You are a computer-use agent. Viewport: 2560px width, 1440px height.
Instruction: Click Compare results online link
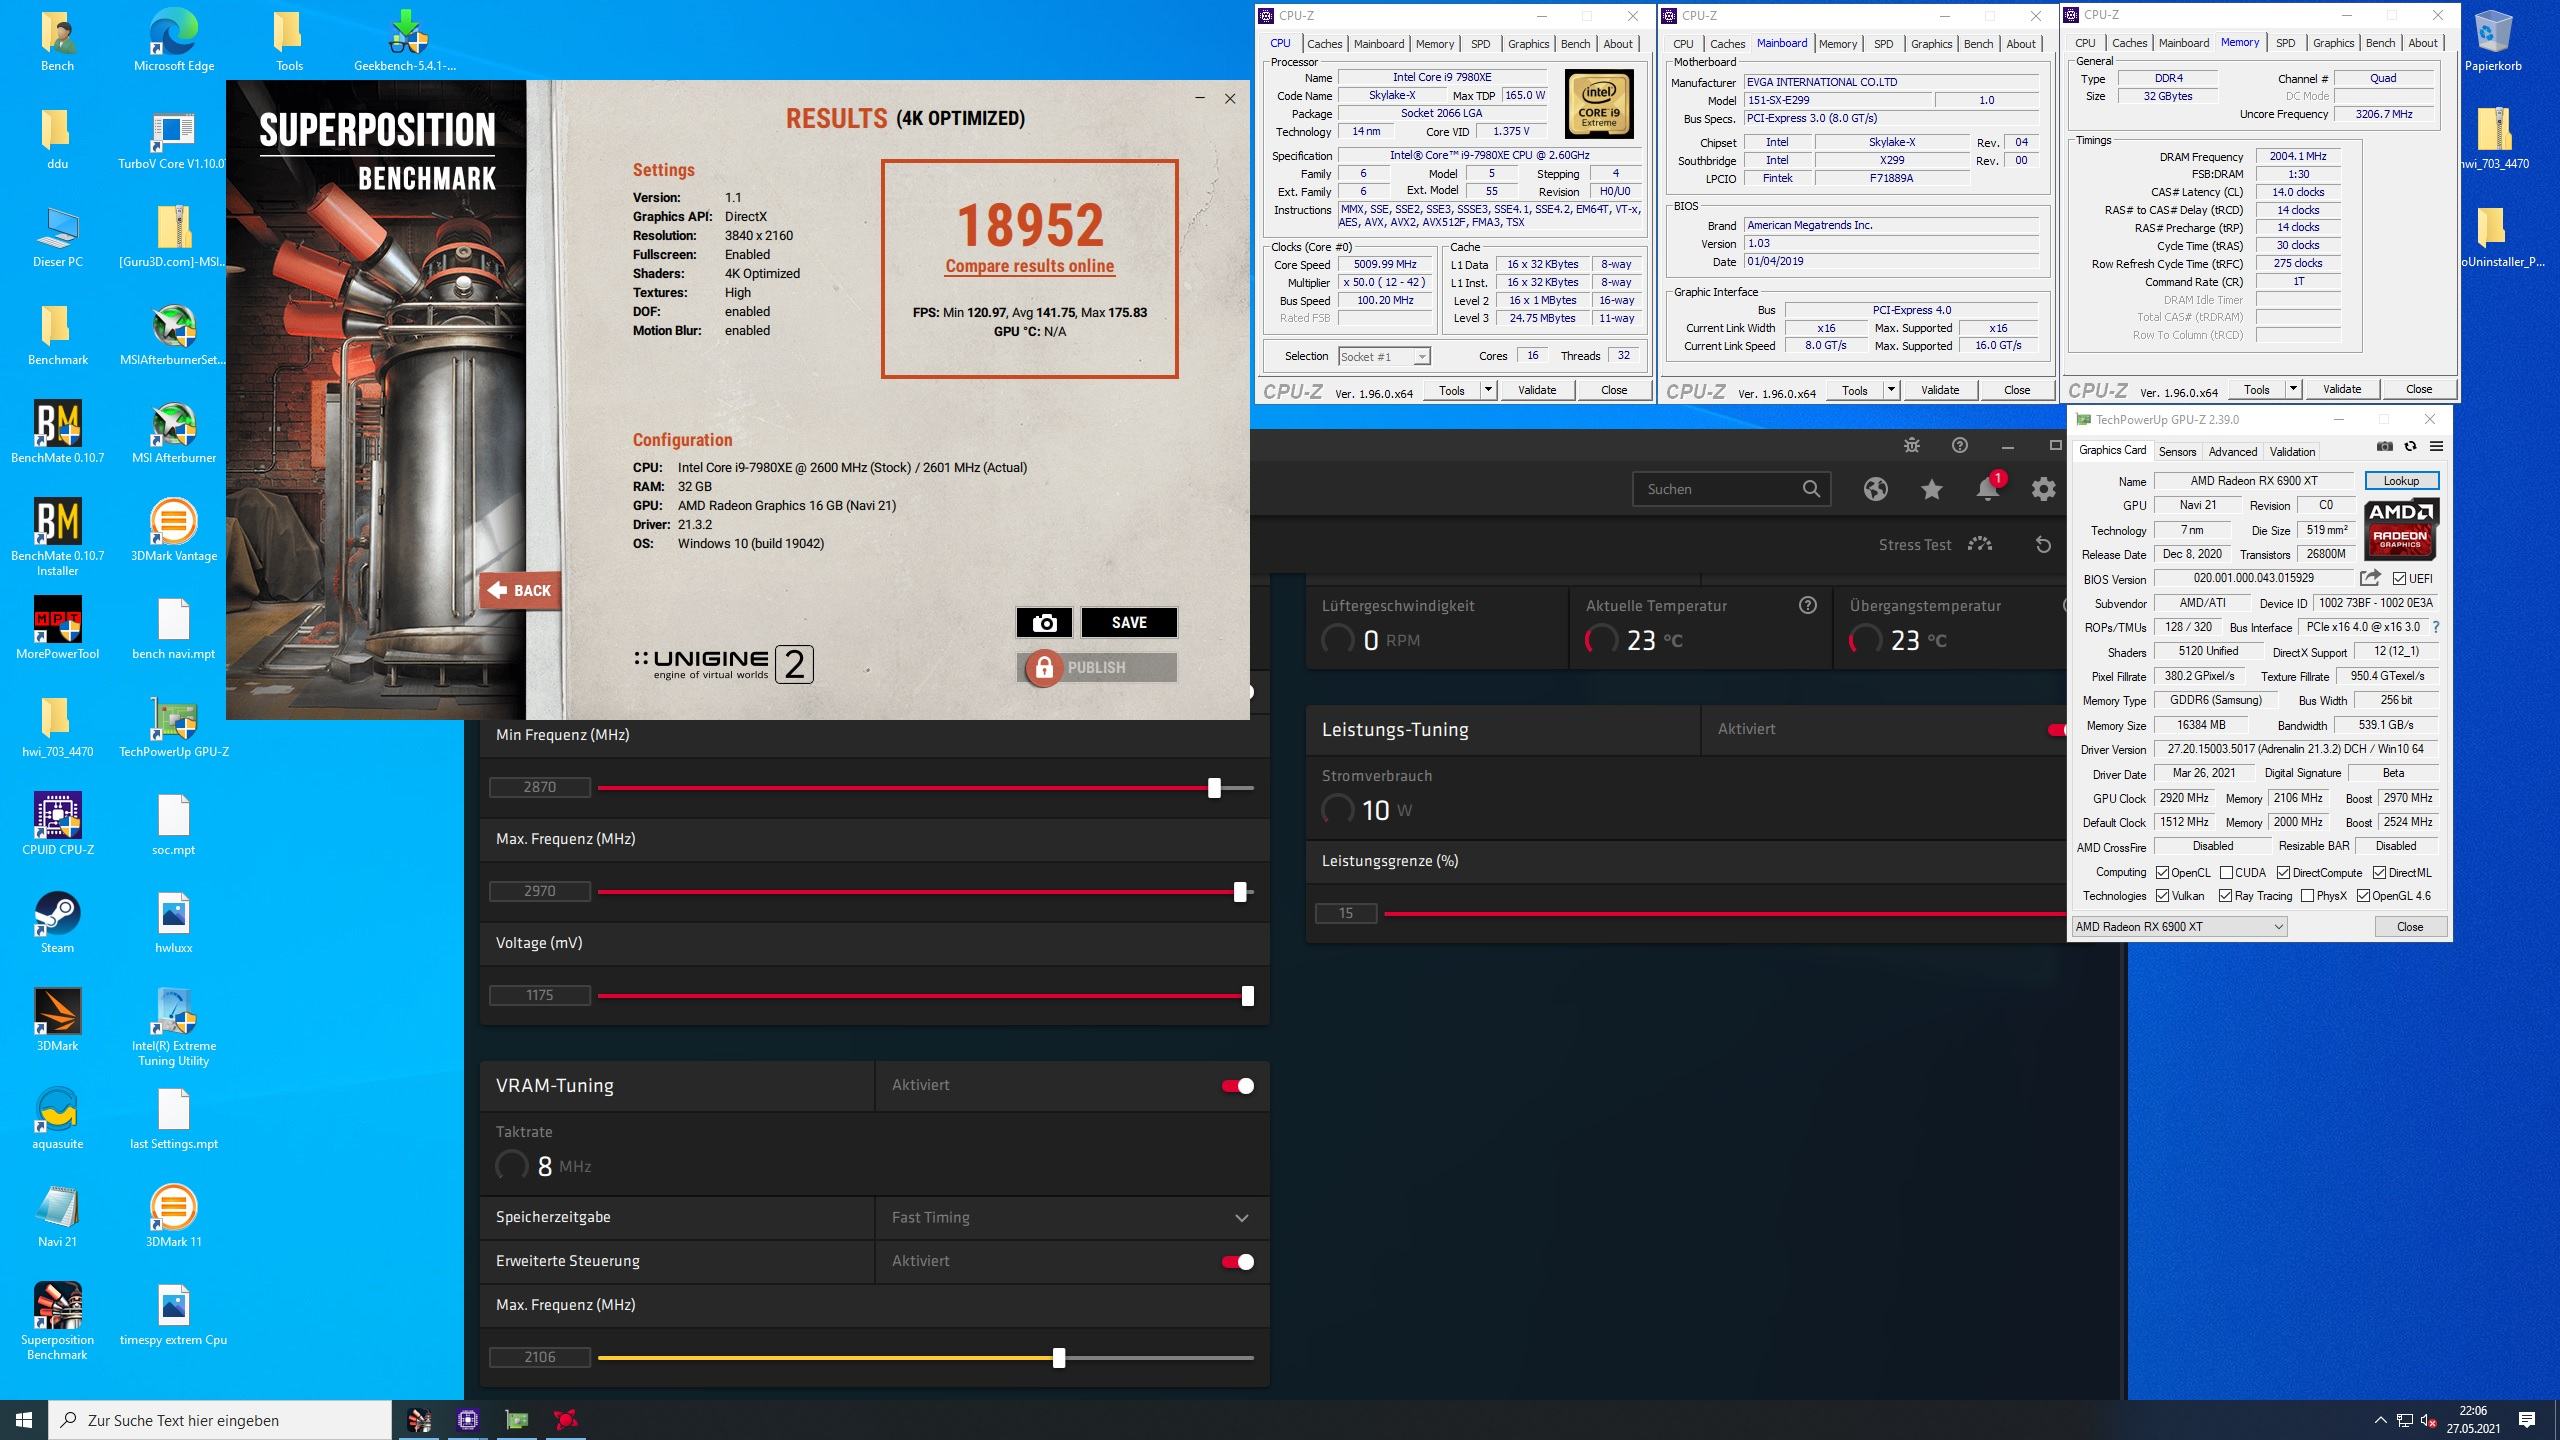click(x=1029, y=266)
